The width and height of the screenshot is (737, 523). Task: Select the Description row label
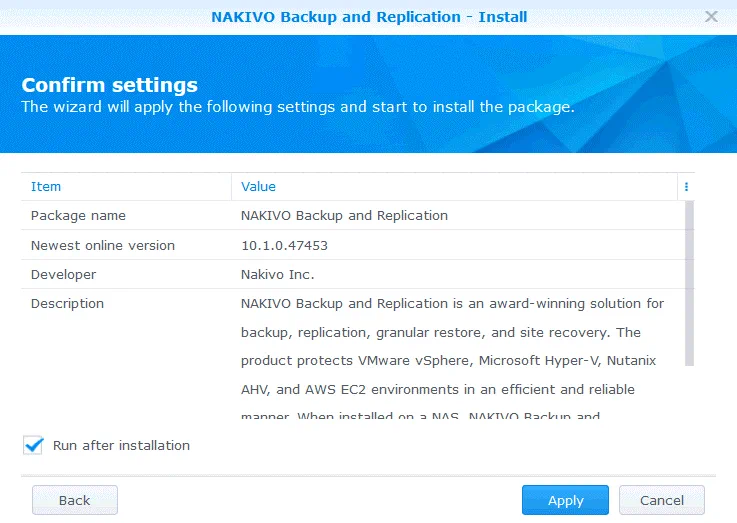(x=67, y=303)
